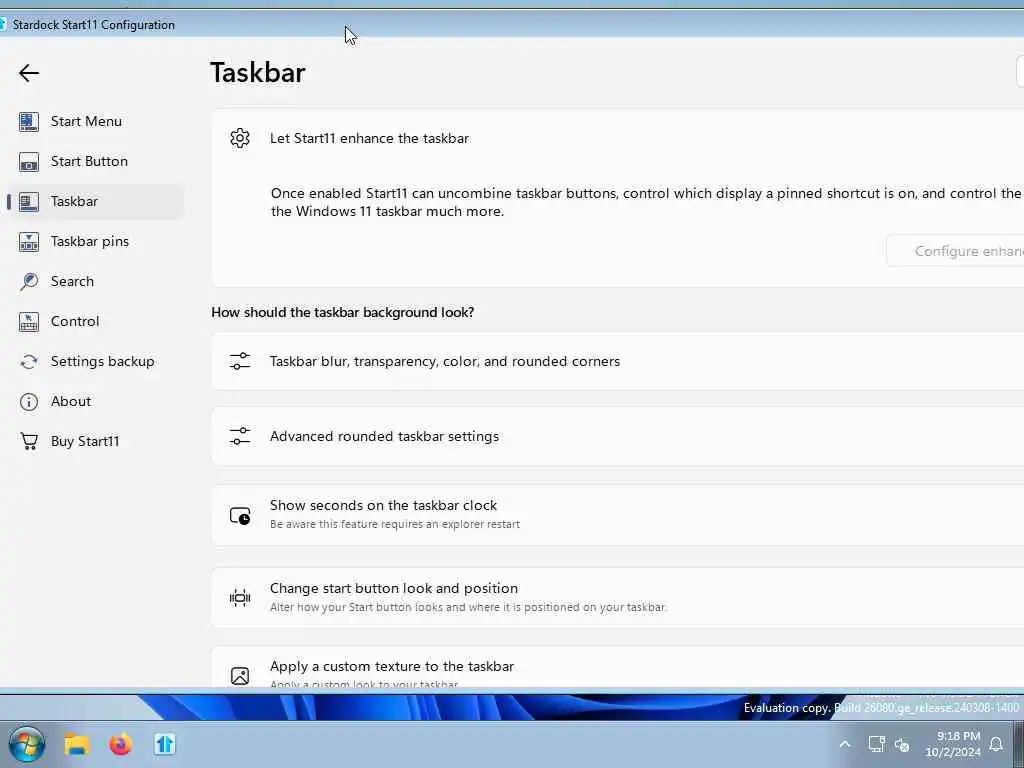The height and width of the screenshot is (768, 1024).
Task: Select Start Button in the sidebar
Action: point(95,161)
